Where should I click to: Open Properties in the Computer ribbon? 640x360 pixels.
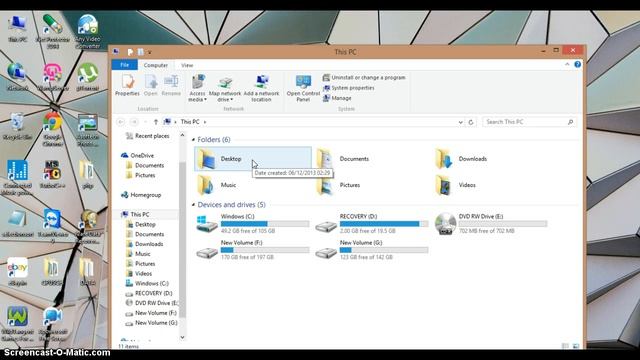pyautogui.click(x=127, y=85)
